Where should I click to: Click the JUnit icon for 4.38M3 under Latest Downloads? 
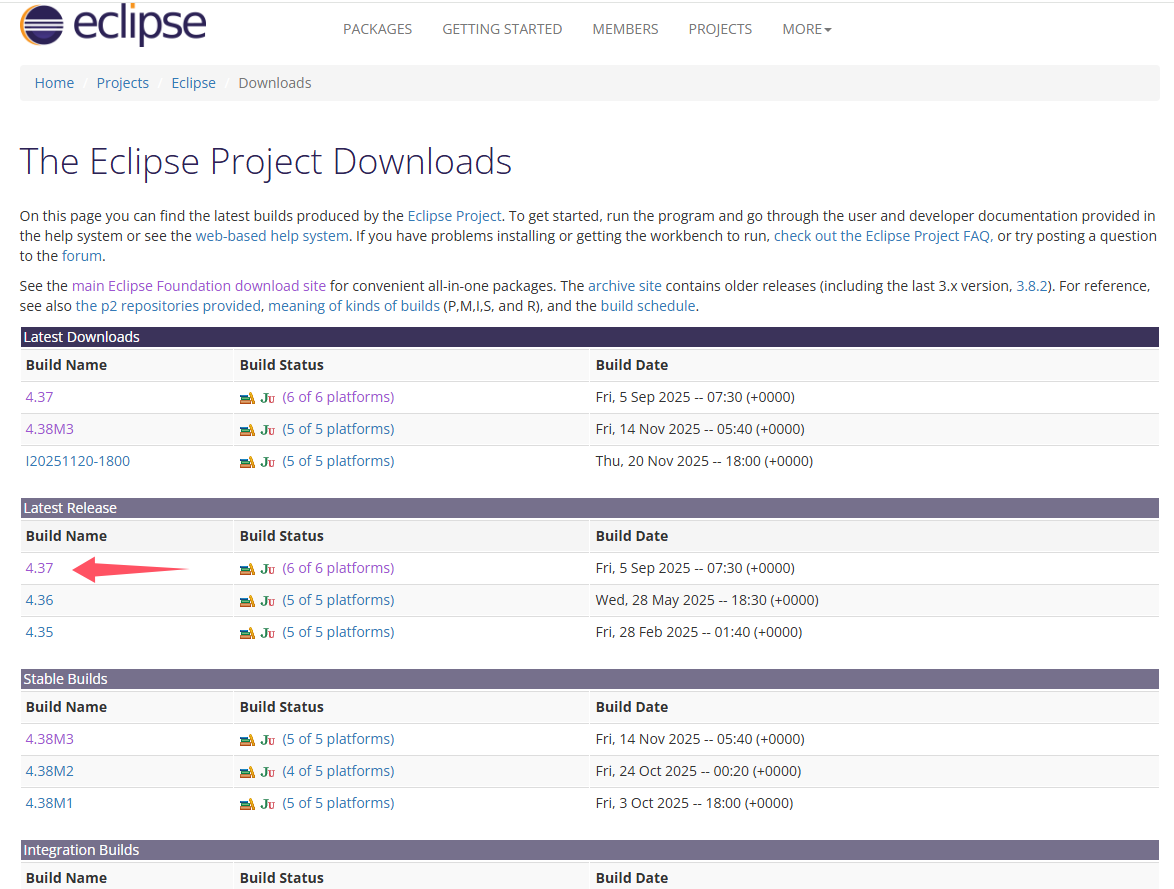[268, 431]
